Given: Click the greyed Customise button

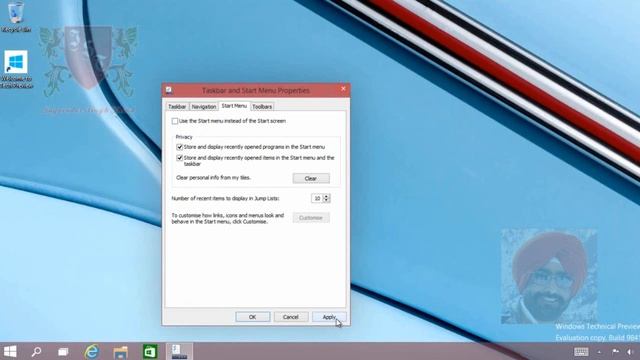Looking at the screenshot, I should (311, 218).
